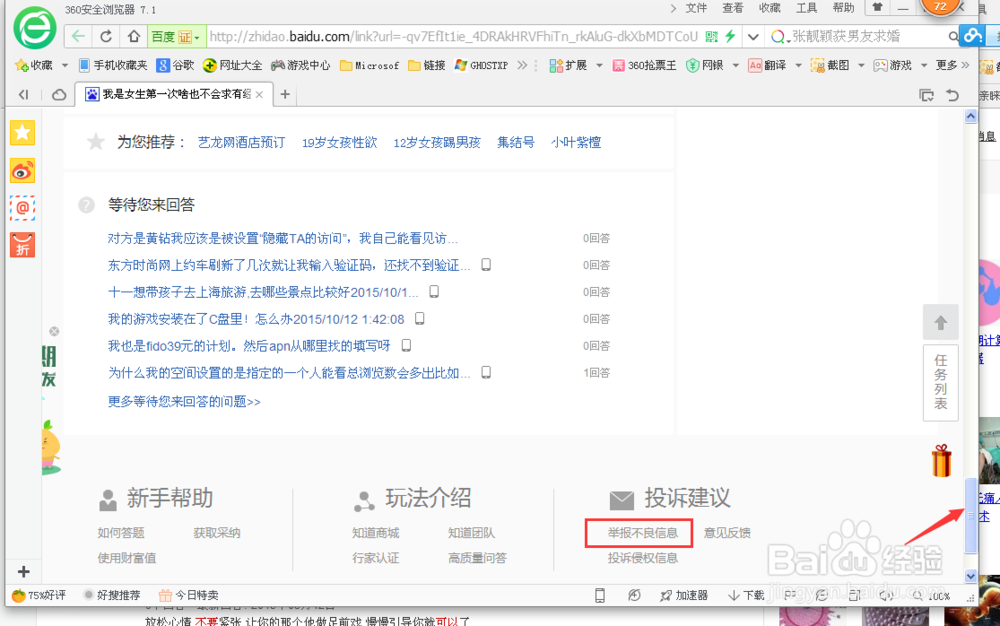Open 更多等待您来回答的问题 link
The width and height of the screenshot is (1000, 626).
tap(183, 402)
